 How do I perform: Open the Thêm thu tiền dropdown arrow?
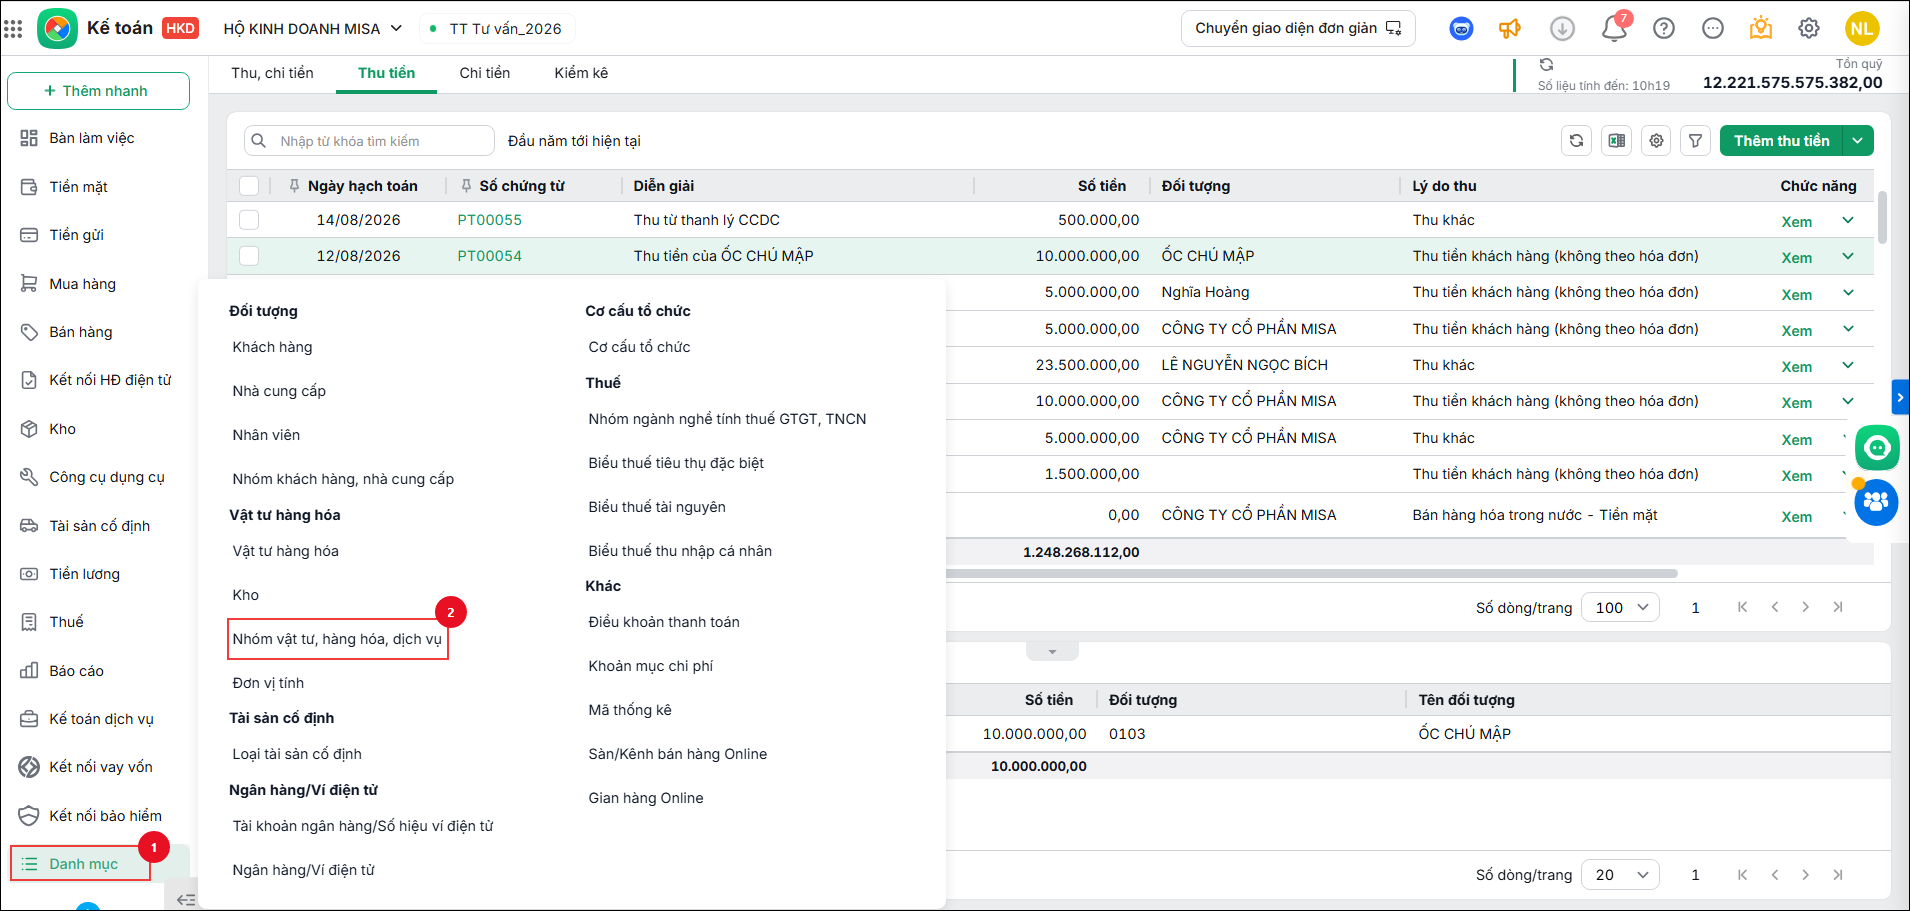tap(1858, 141)
